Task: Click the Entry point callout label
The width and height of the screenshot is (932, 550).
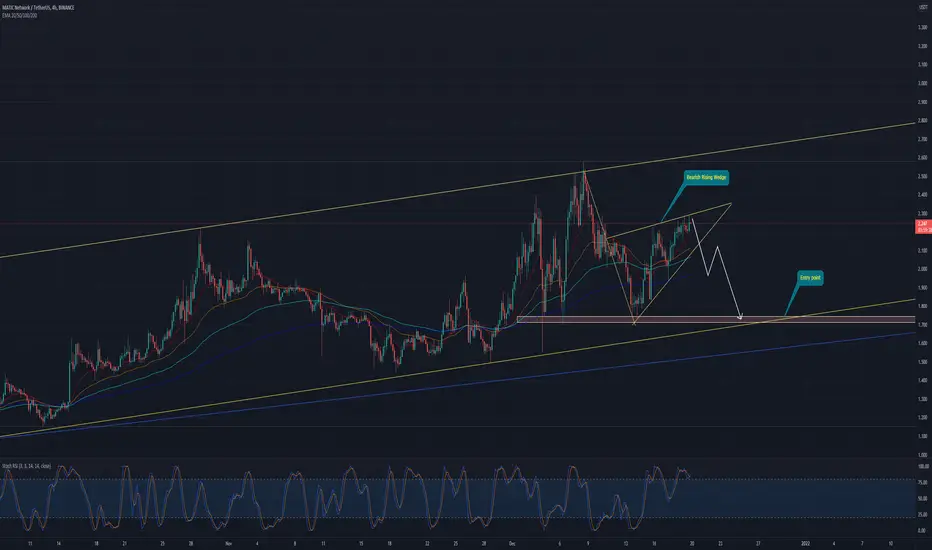Action: [810, 278]
